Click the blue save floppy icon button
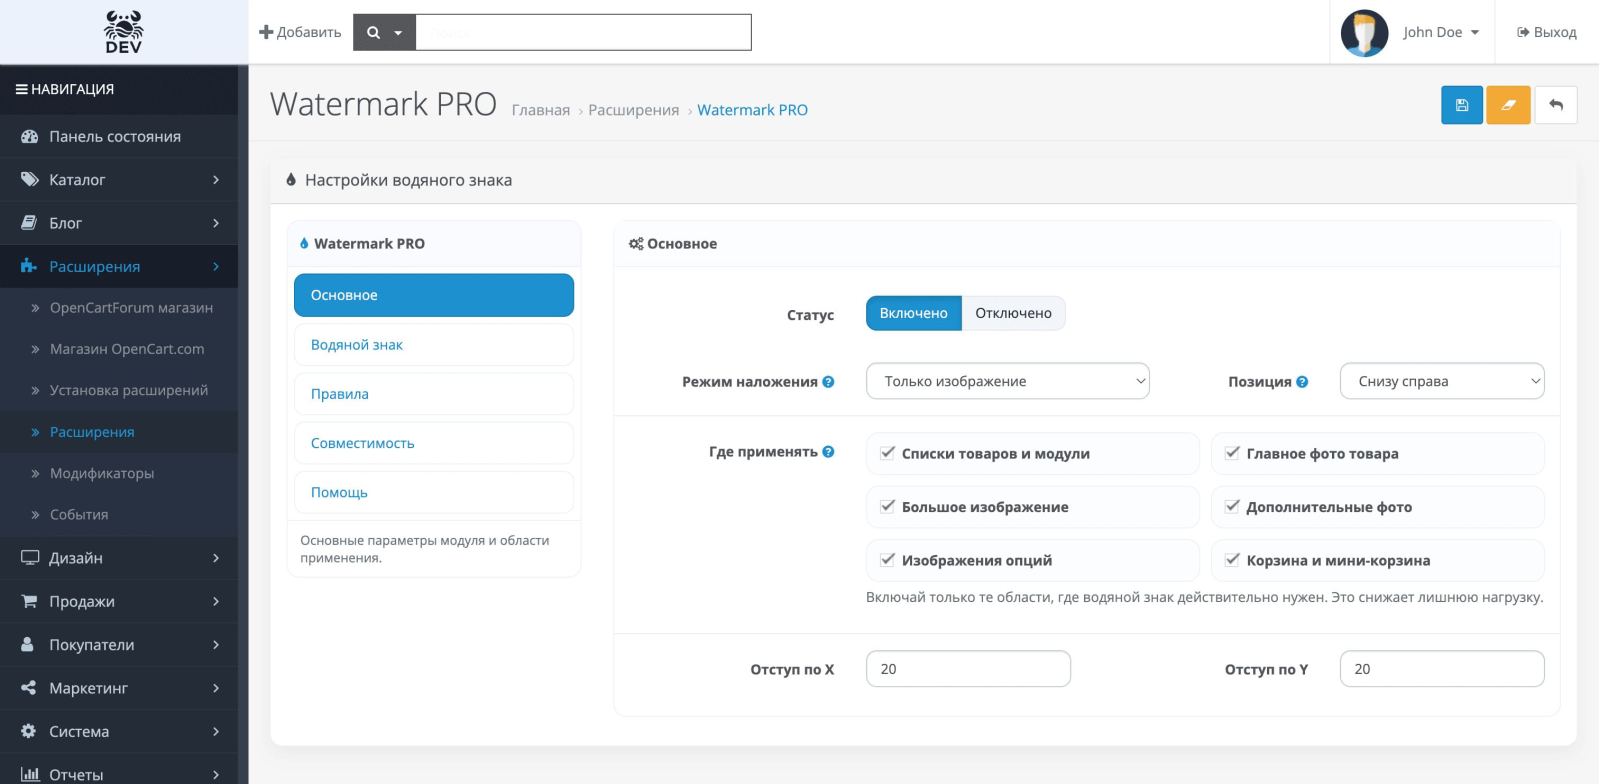The image size is (1600, 784). (1462, 105)
